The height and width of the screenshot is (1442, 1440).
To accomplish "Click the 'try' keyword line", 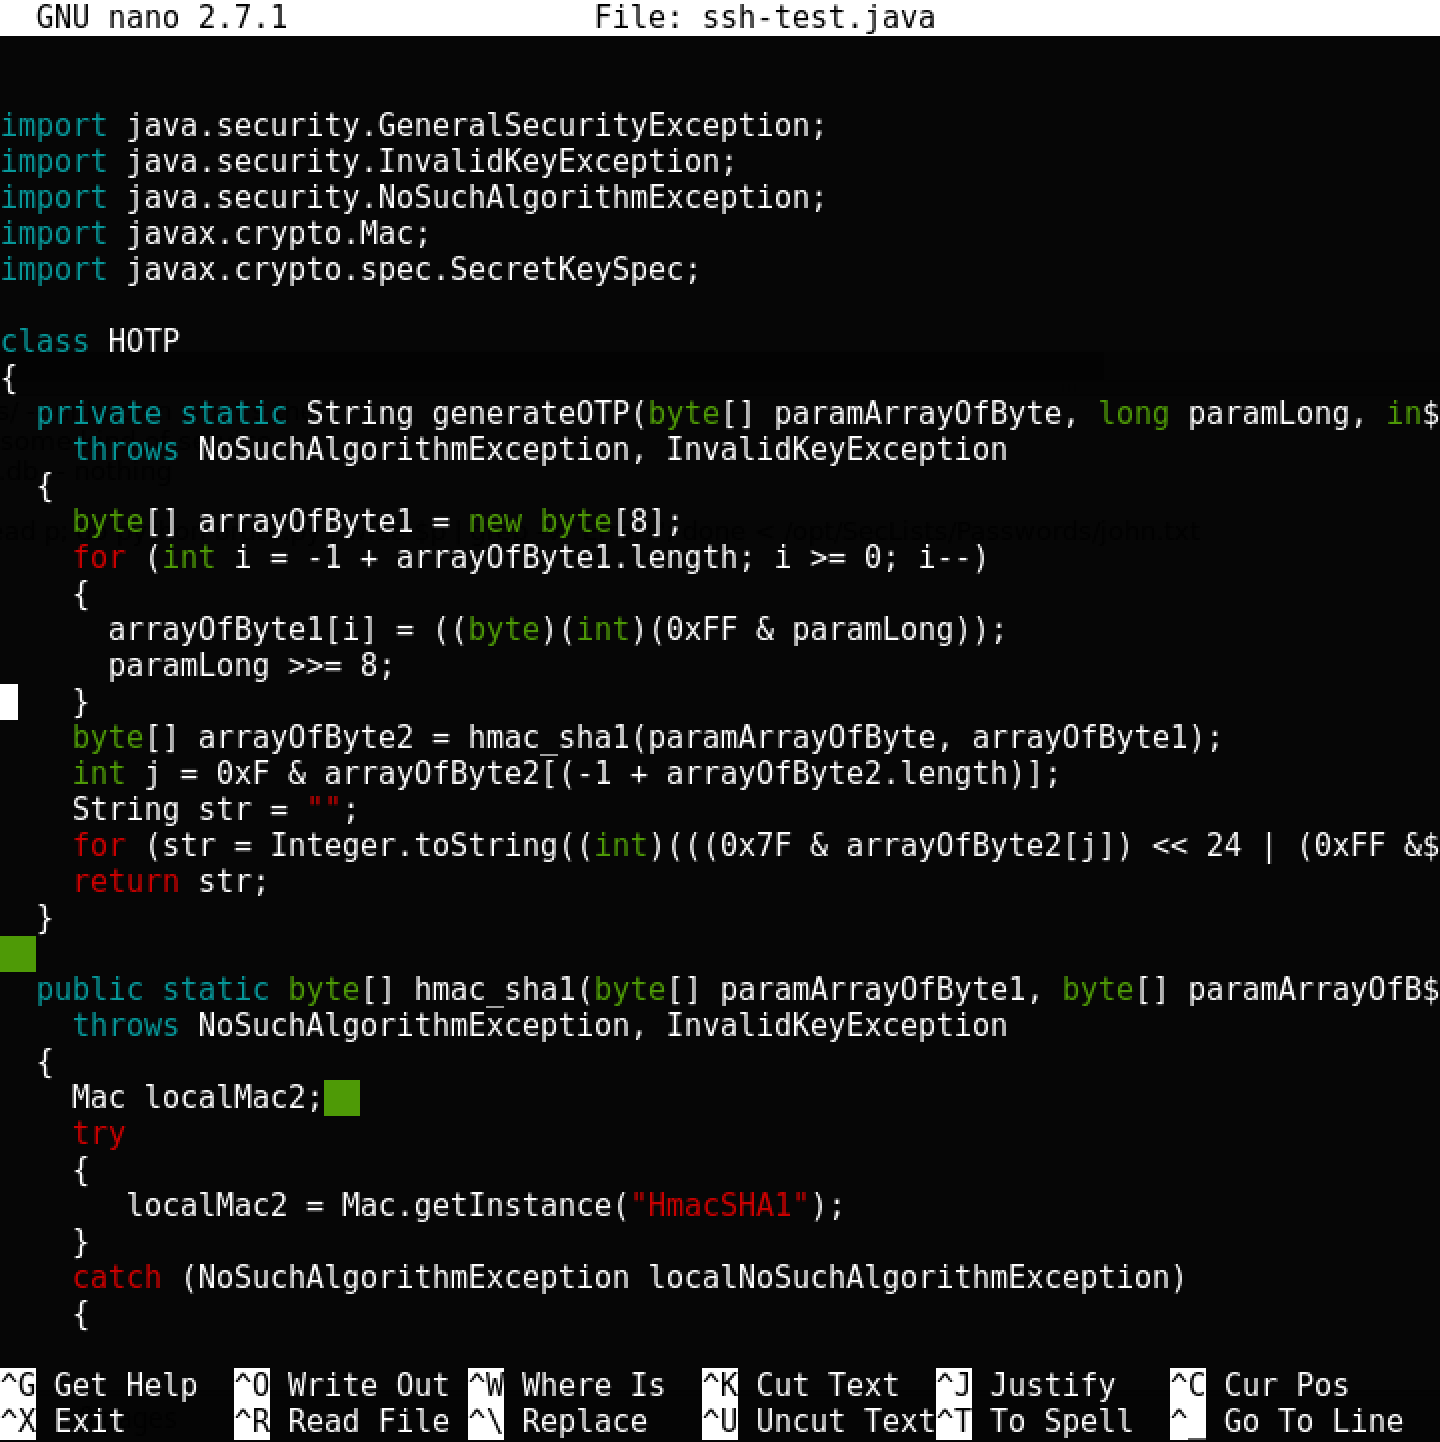I will pyautogui.click(x=99, y=1133).
